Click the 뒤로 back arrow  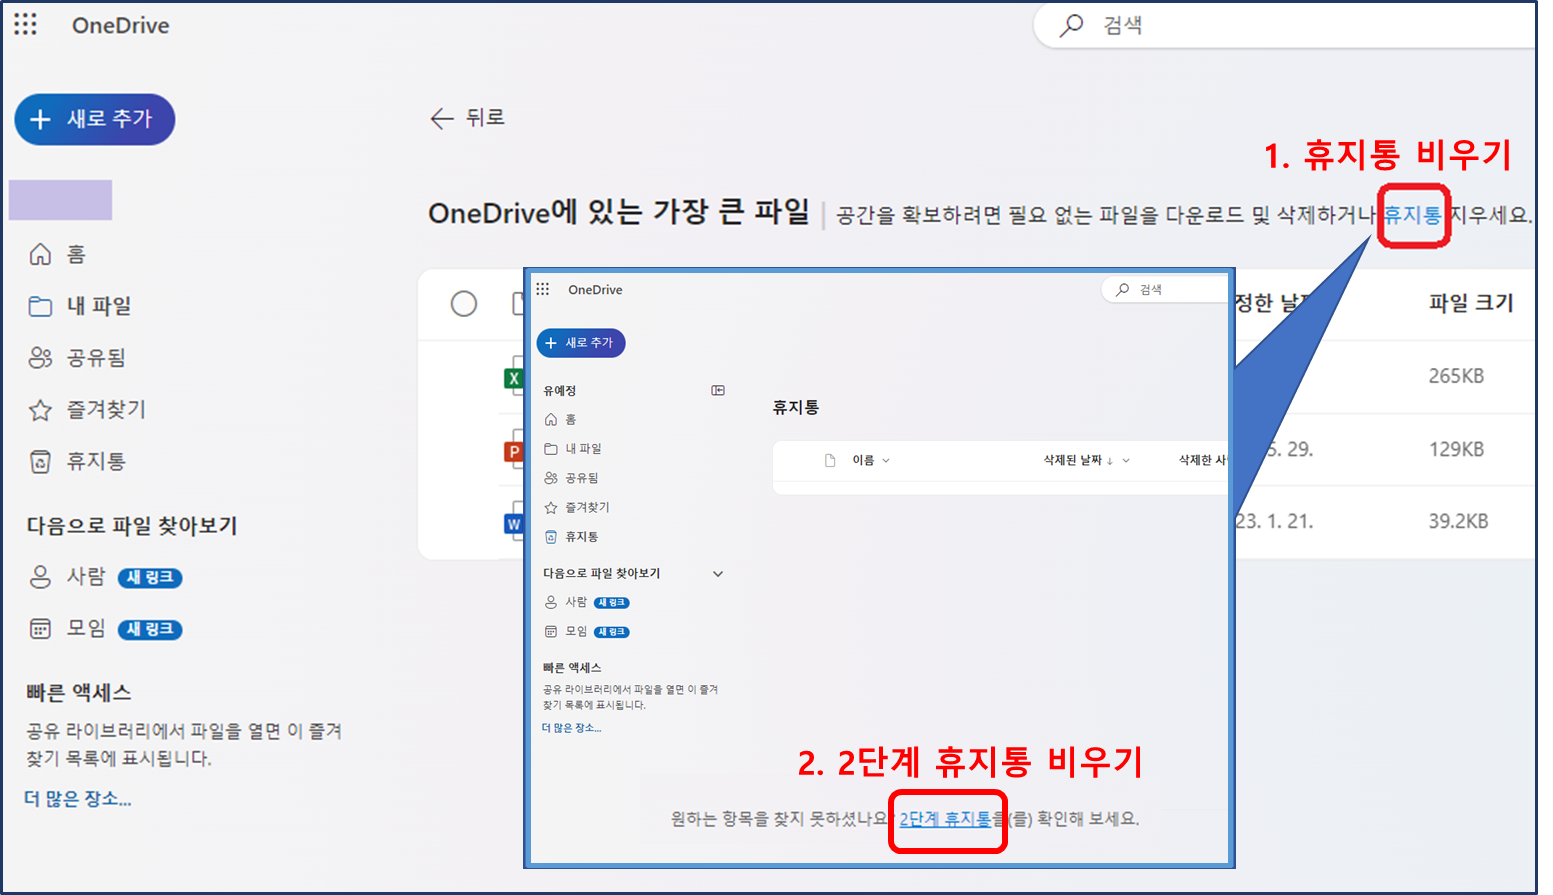443,118
